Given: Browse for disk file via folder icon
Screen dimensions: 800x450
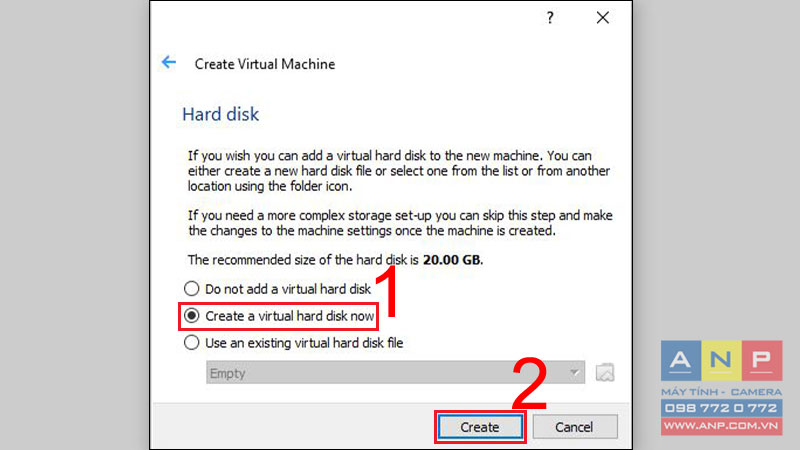Looking at the screenshot, I should point(605,372).
